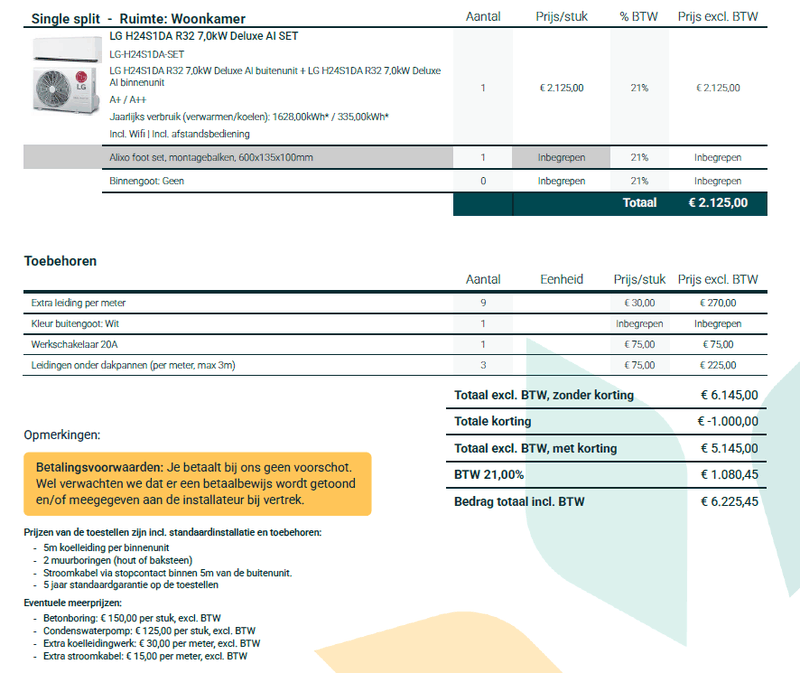800x673 pixels.
Task: Click the 'Jaarlijks verbruik' consumption line
Action: pos(249,117)
